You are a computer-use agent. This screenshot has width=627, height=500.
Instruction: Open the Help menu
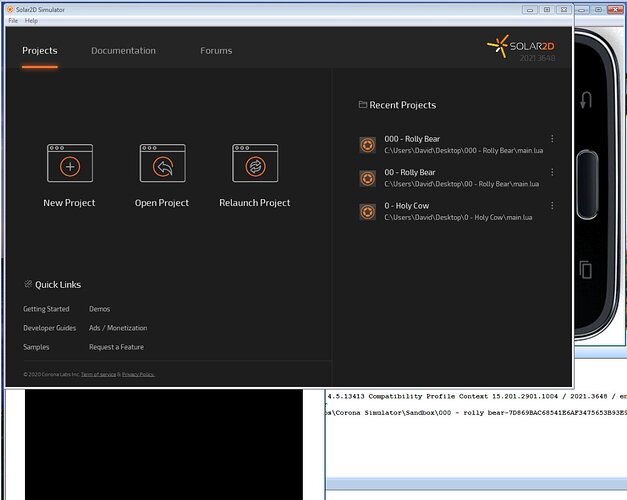click(31, 21)
